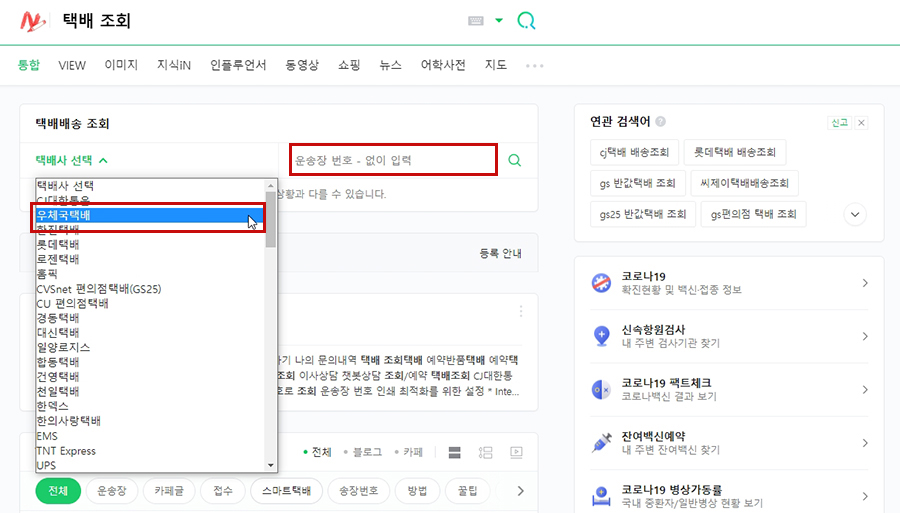The image size is (900, 513).
Task: Select 홈픽 in the courier list
Action: pos(150,274)
